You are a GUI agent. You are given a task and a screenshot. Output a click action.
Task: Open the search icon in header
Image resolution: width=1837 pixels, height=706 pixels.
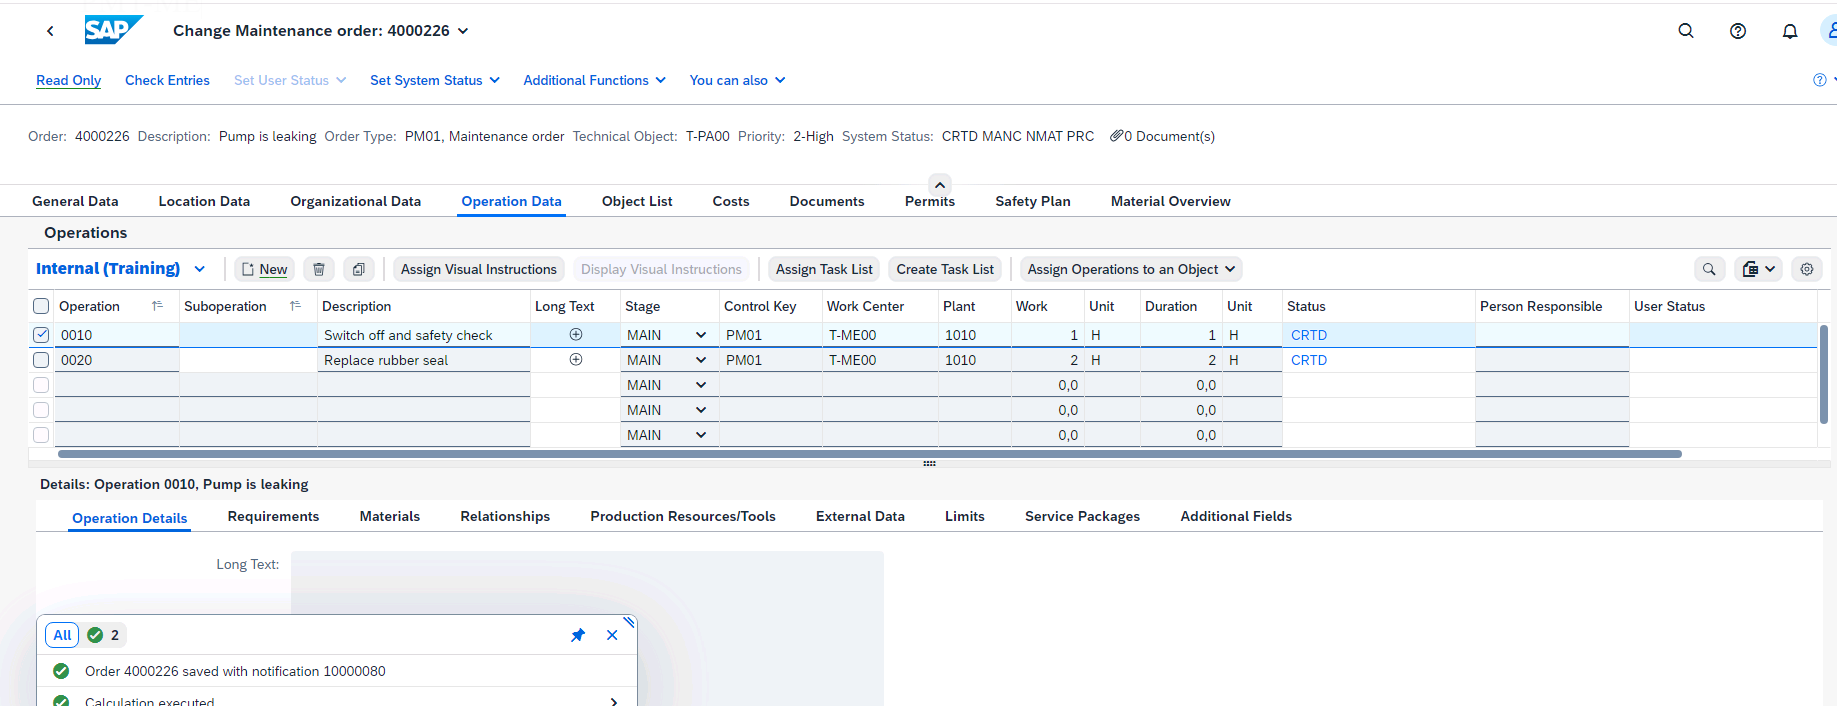[x=1685, y=31]
